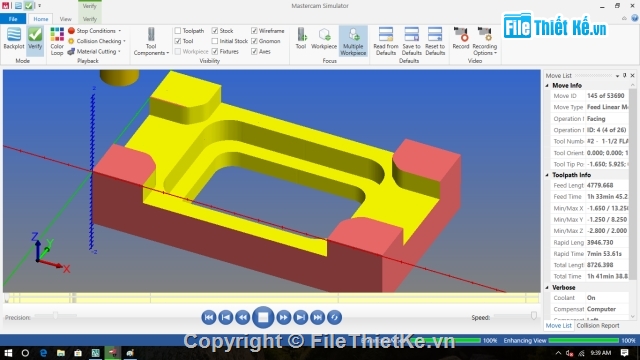Click the Facing operation value
Screen dimensions: 640x360
pyautogui.click(x=596, y=118)
